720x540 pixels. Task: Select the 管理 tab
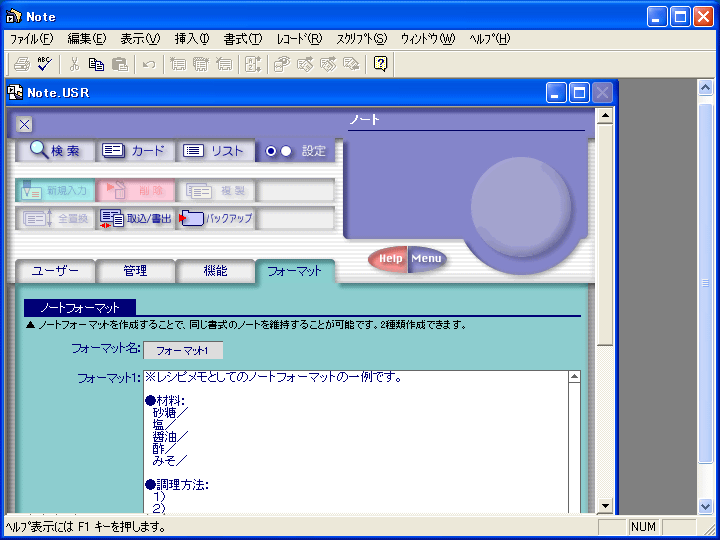pos(135,271)
